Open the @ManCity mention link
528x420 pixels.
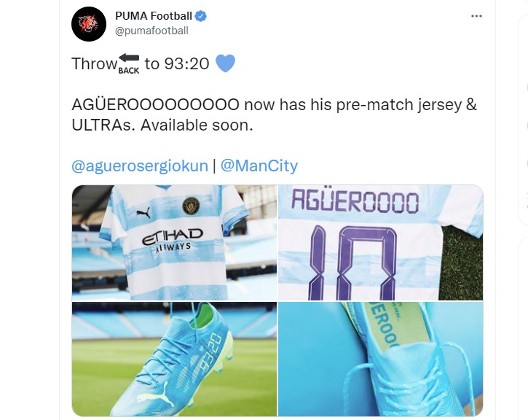tap(259, 166)
